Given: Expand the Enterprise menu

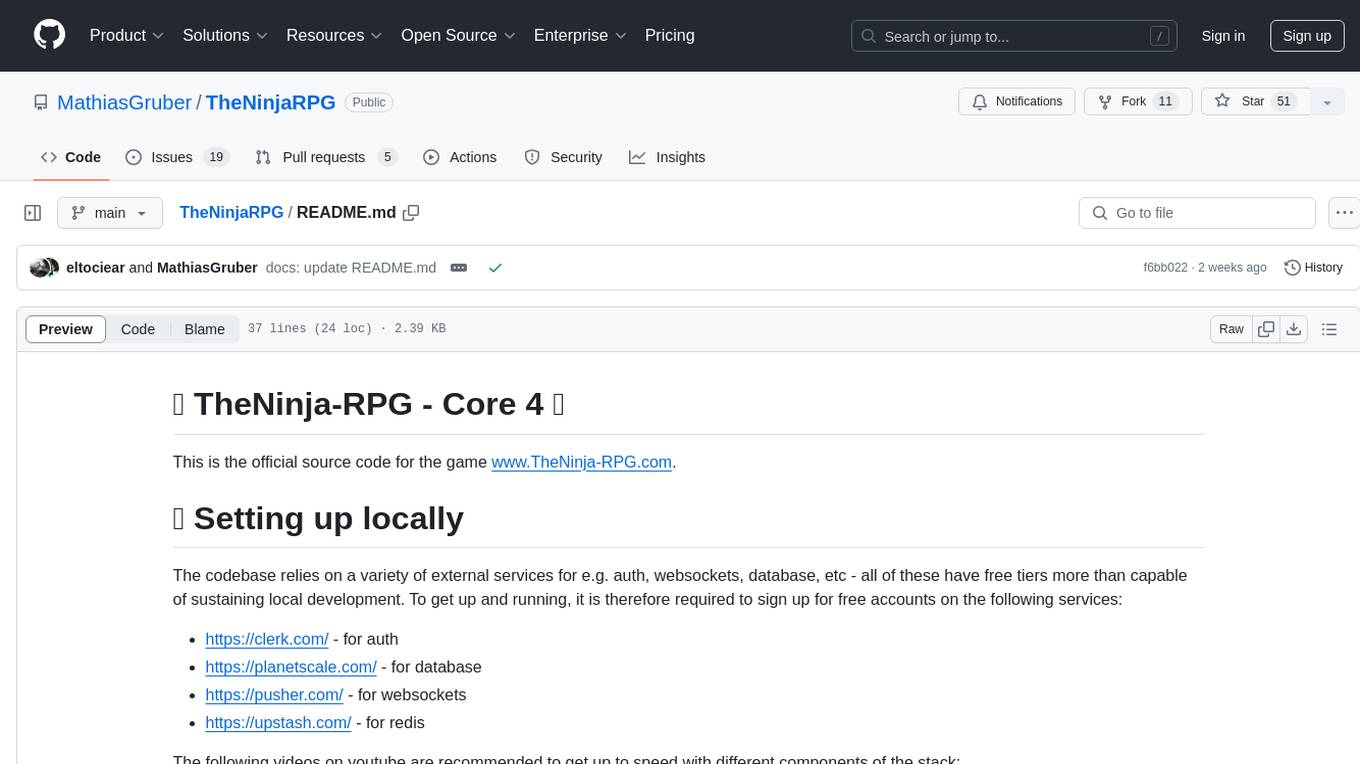Looking at the screenshot, I should coord(580,35).
